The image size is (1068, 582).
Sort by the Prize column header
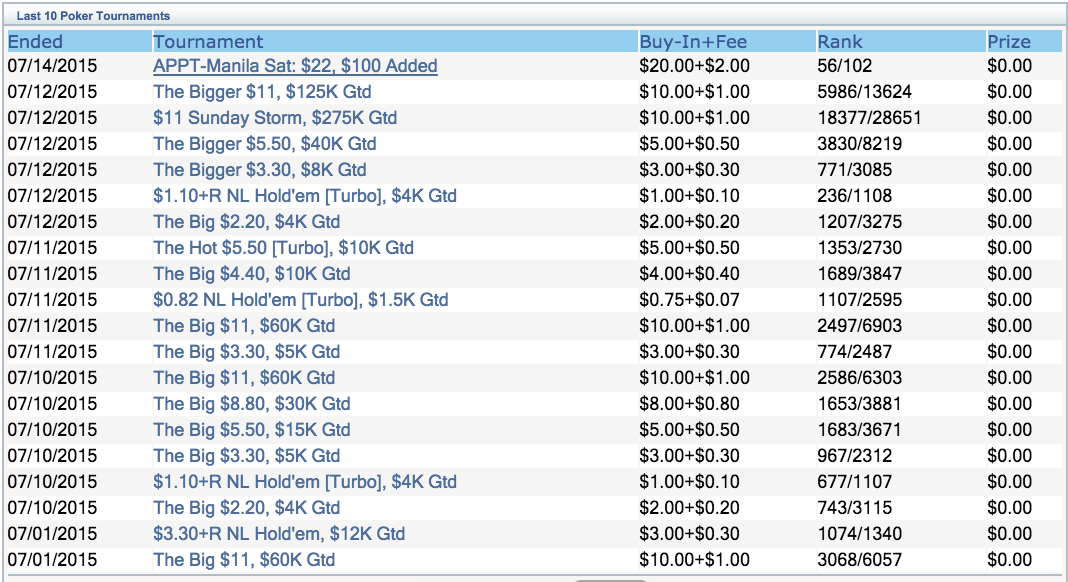click(x=1009, y=41)
